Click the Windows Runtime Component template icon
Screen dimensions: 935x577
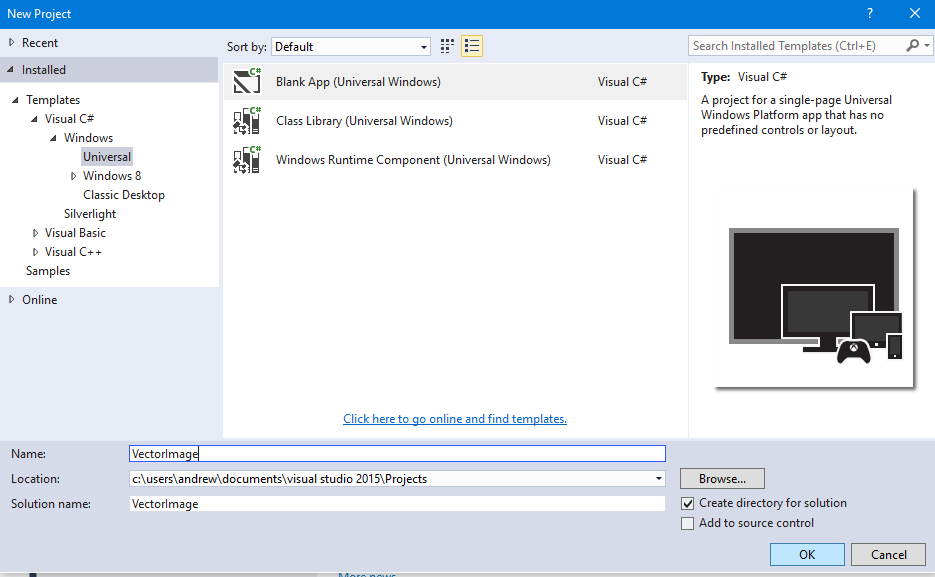coord(247,160)
